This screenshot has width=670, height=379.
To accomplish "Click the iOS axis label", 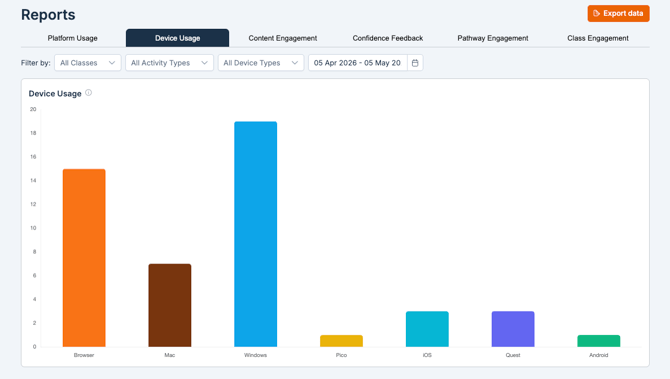I will click(x=427, y=355).
